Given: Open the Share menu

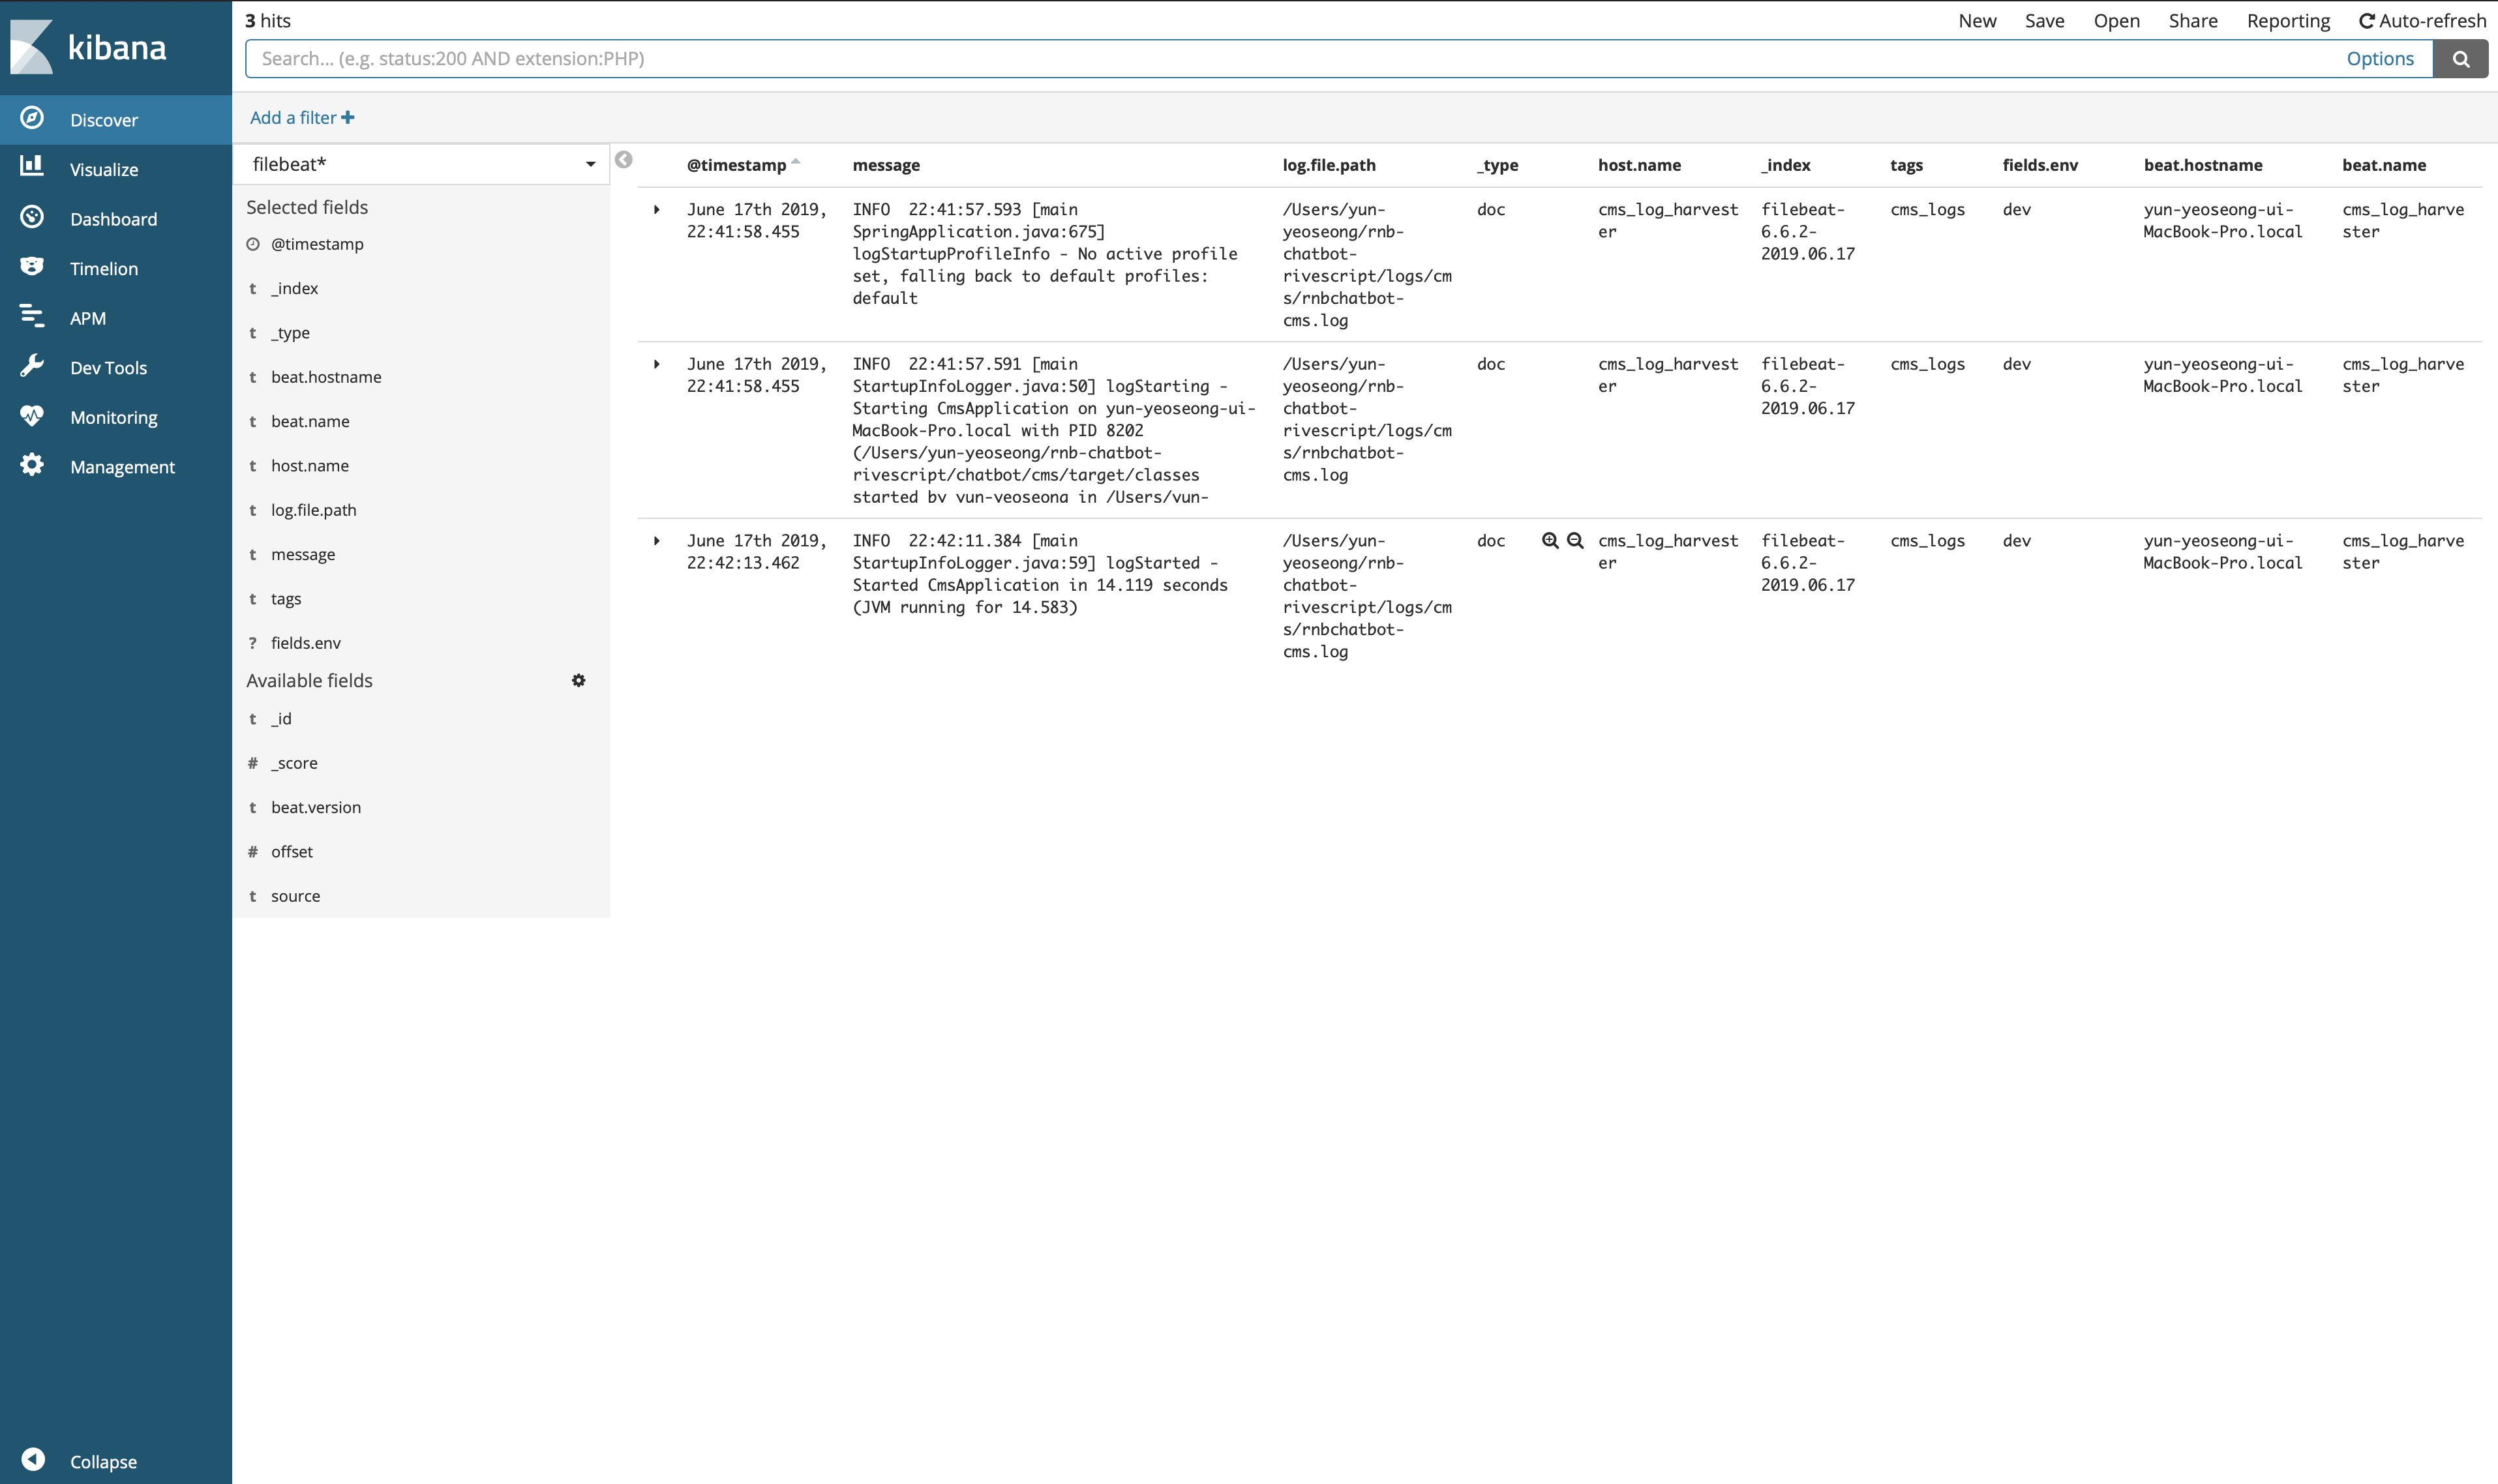Looking at the screenshot, I should tap(2192, 21).
